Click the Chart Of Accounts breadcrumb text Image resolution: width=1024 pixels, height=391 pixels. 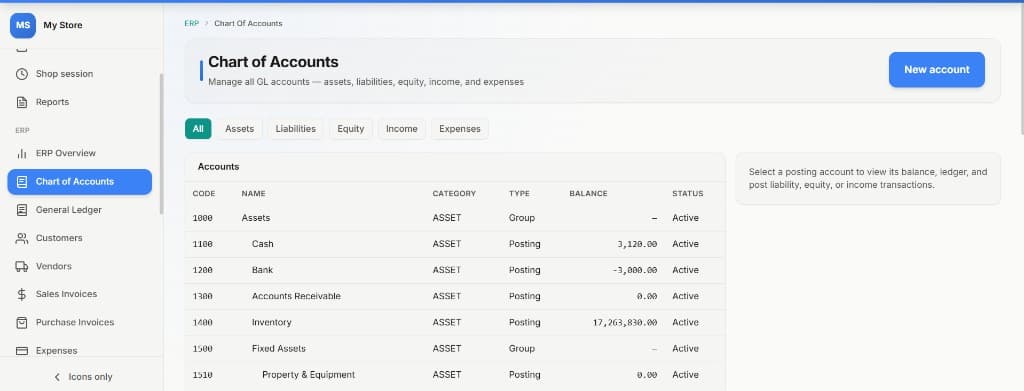[x=248, y=23]
